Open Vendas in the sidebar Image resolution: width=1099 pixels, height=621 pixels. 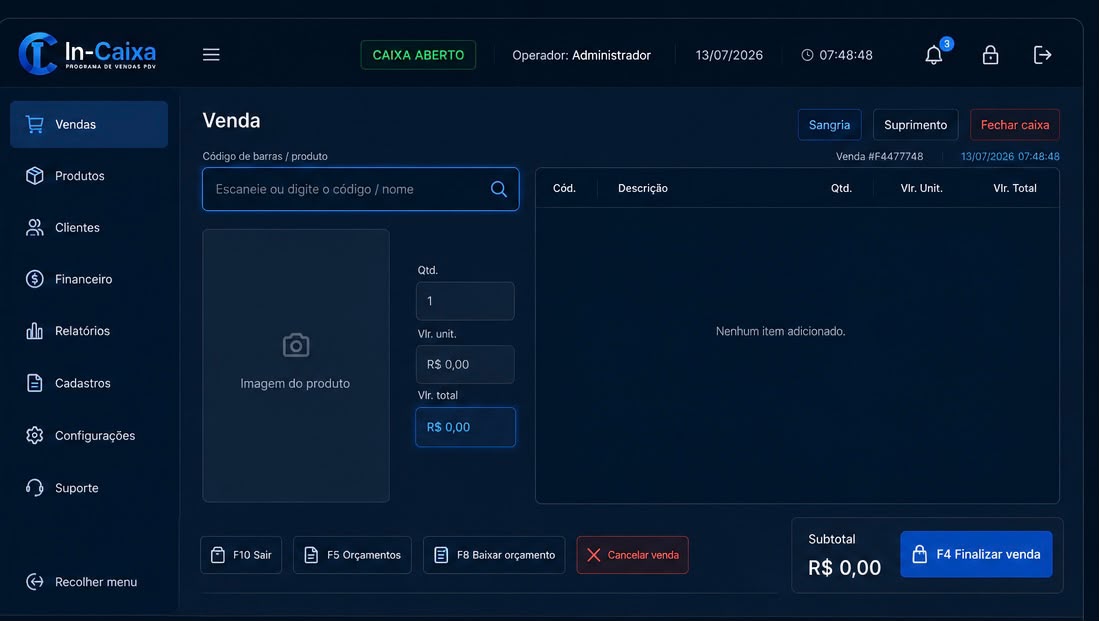pyautogui.click(x=89, y=124)
